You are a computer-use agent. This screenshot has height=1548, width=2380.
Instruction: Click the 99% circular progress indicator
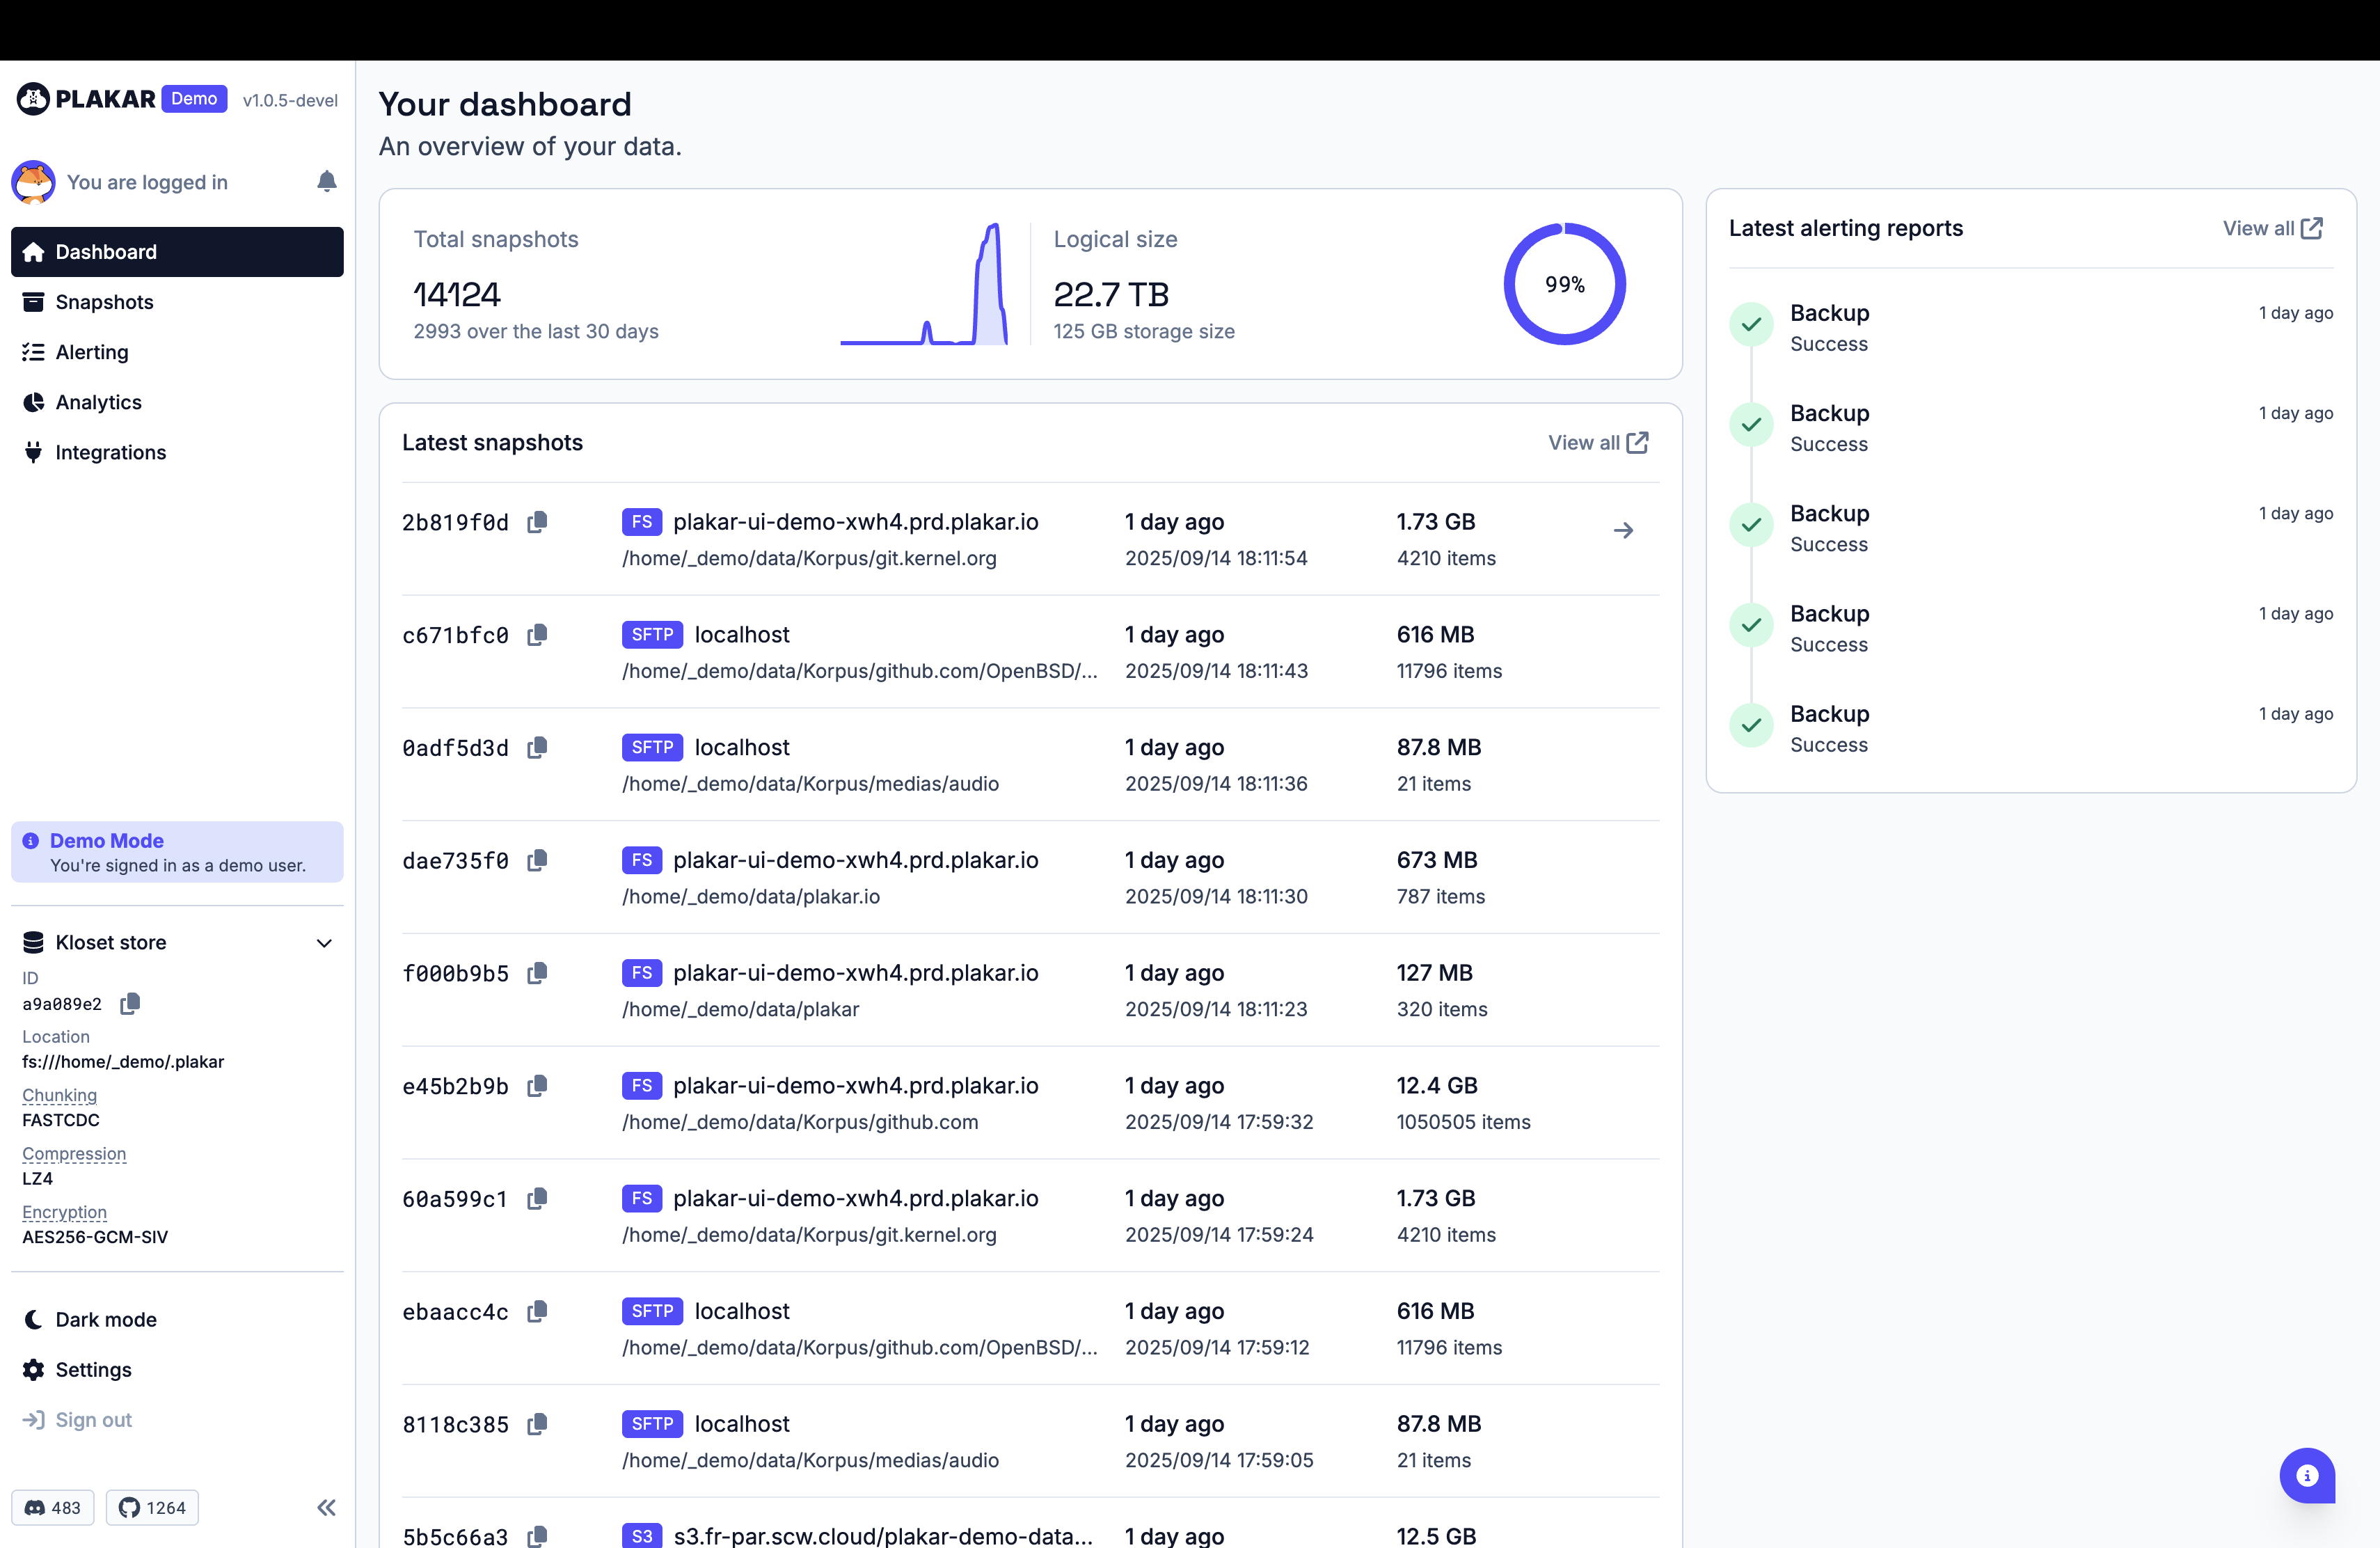[1564, 284]
